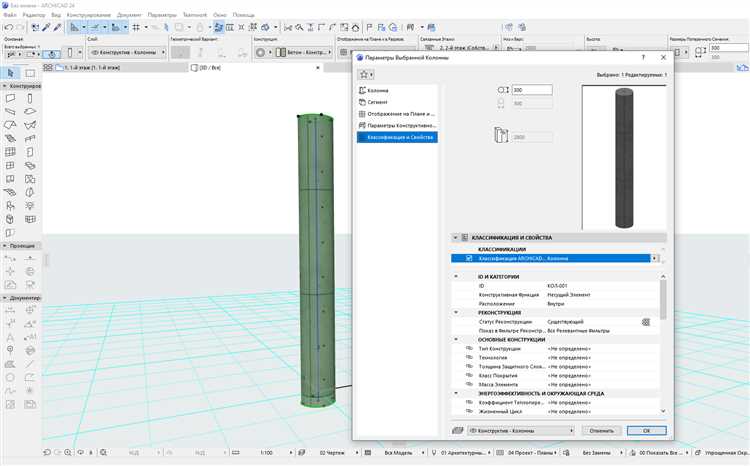Open Параметры Конструктивно settings page
This screenshot has height=466, width=750.
[x=397, y=125]
